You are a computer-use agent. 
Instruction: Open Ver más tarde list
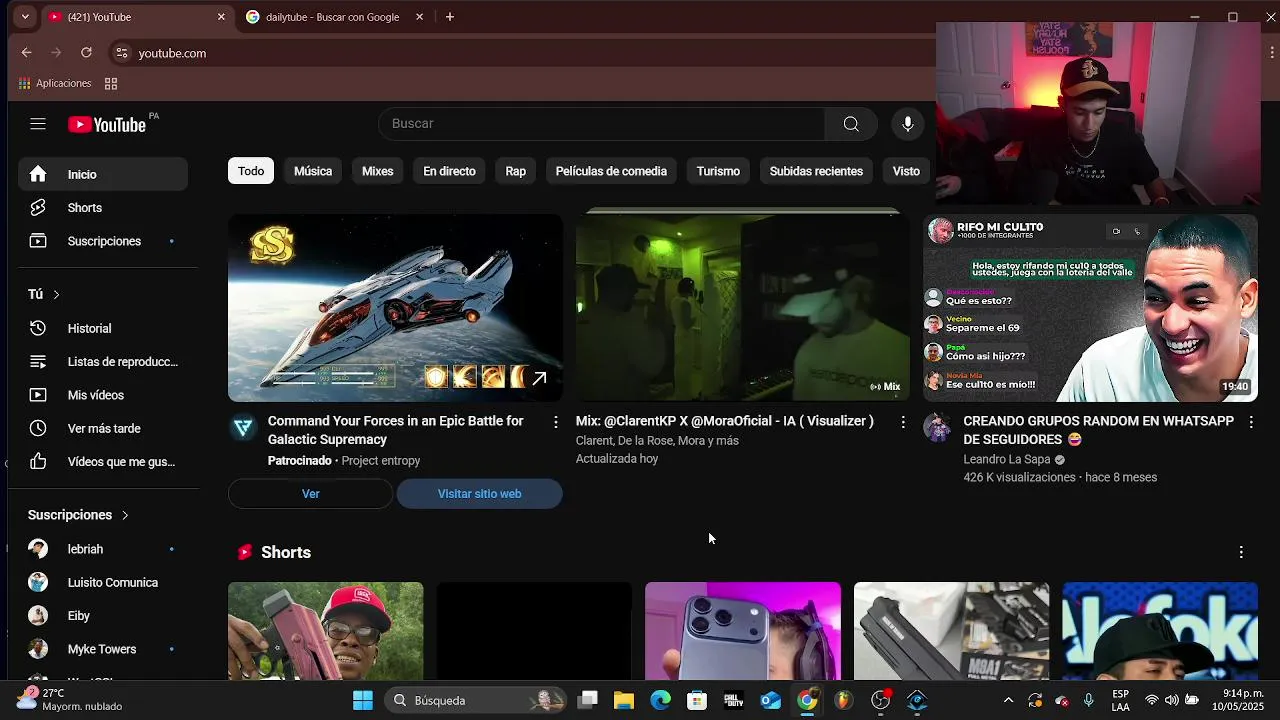click(x=103, y=428)
